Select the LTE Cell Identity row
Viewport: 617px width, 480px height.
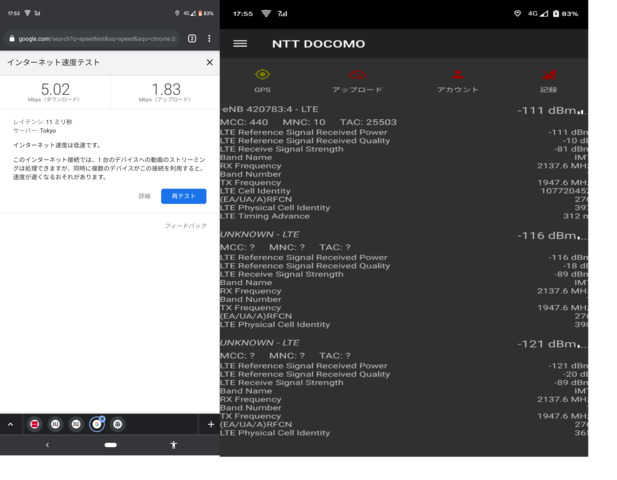(x=404, y=191)
